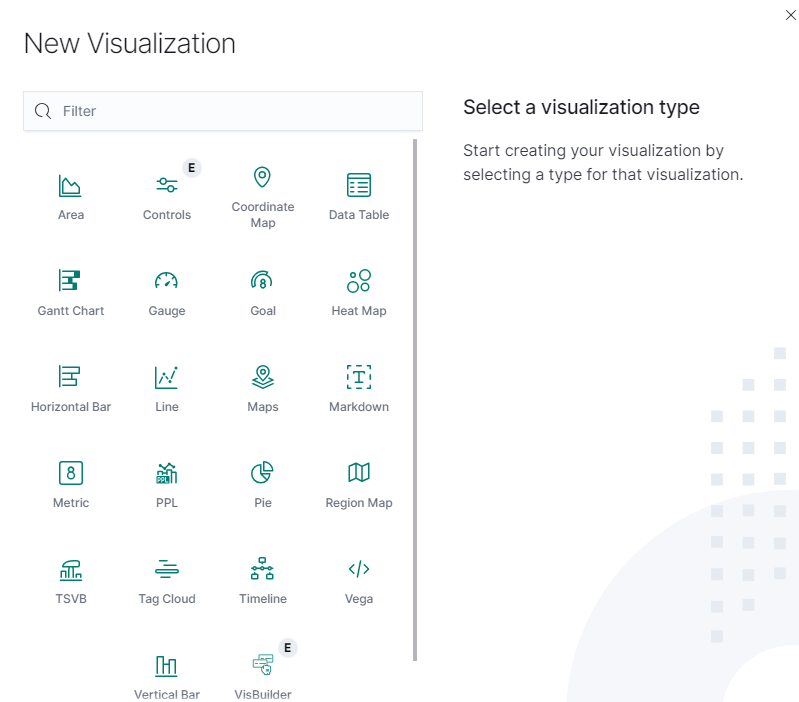Open the Vega visualization type

[359, 581]
